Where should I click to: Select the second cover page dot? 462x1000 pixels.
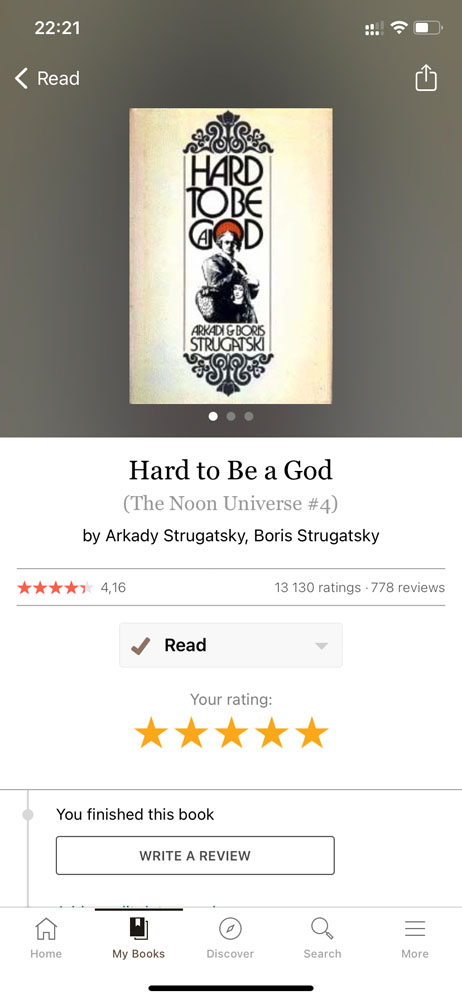pos(231,416)
